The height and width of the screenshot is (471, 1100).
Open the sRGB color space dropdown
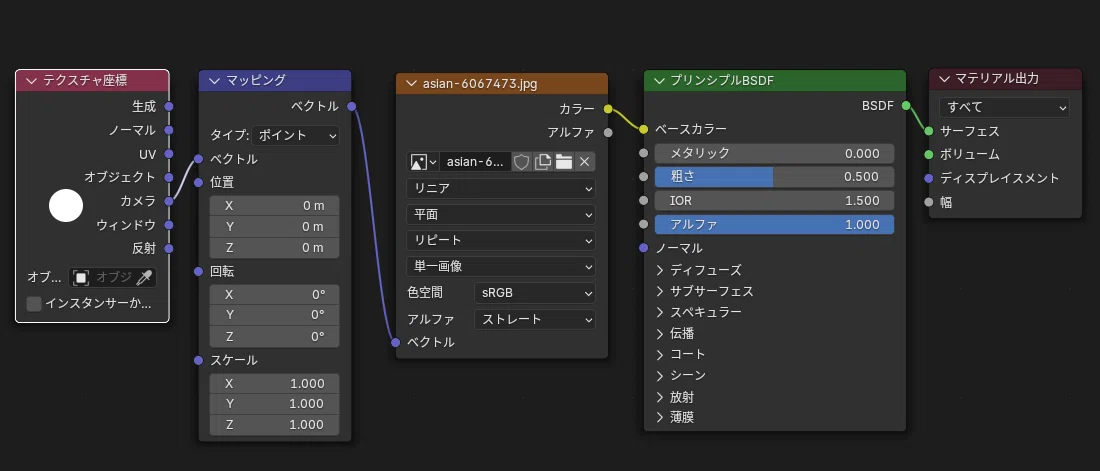535,292
